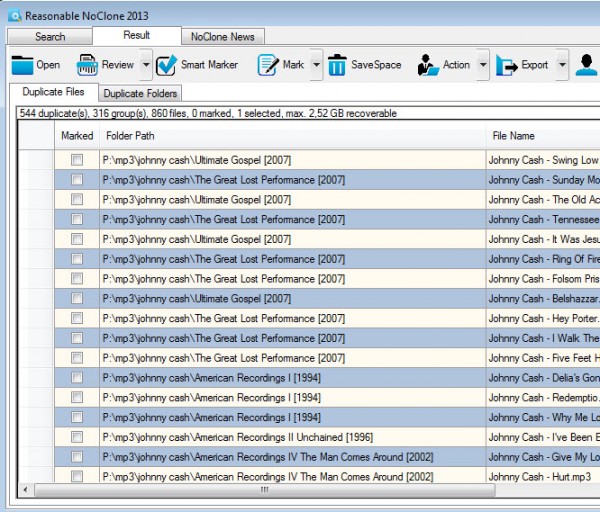Viewport: 600px width, 512px height.
Task: Click the Review shredder icon
Action: coord(87,65)
